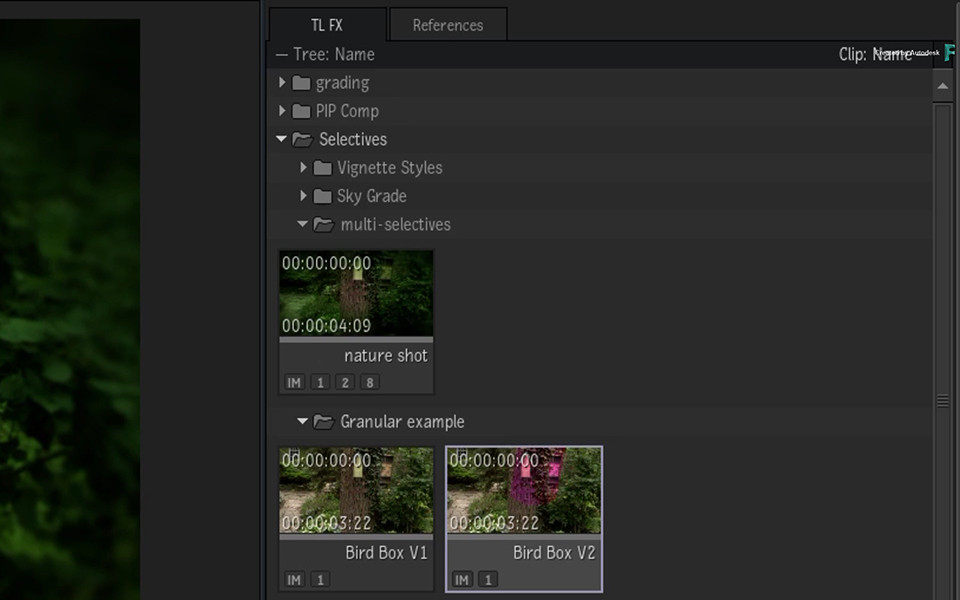
Task: Expand the grading folder arrow
Action: click(x=282, y=82)
